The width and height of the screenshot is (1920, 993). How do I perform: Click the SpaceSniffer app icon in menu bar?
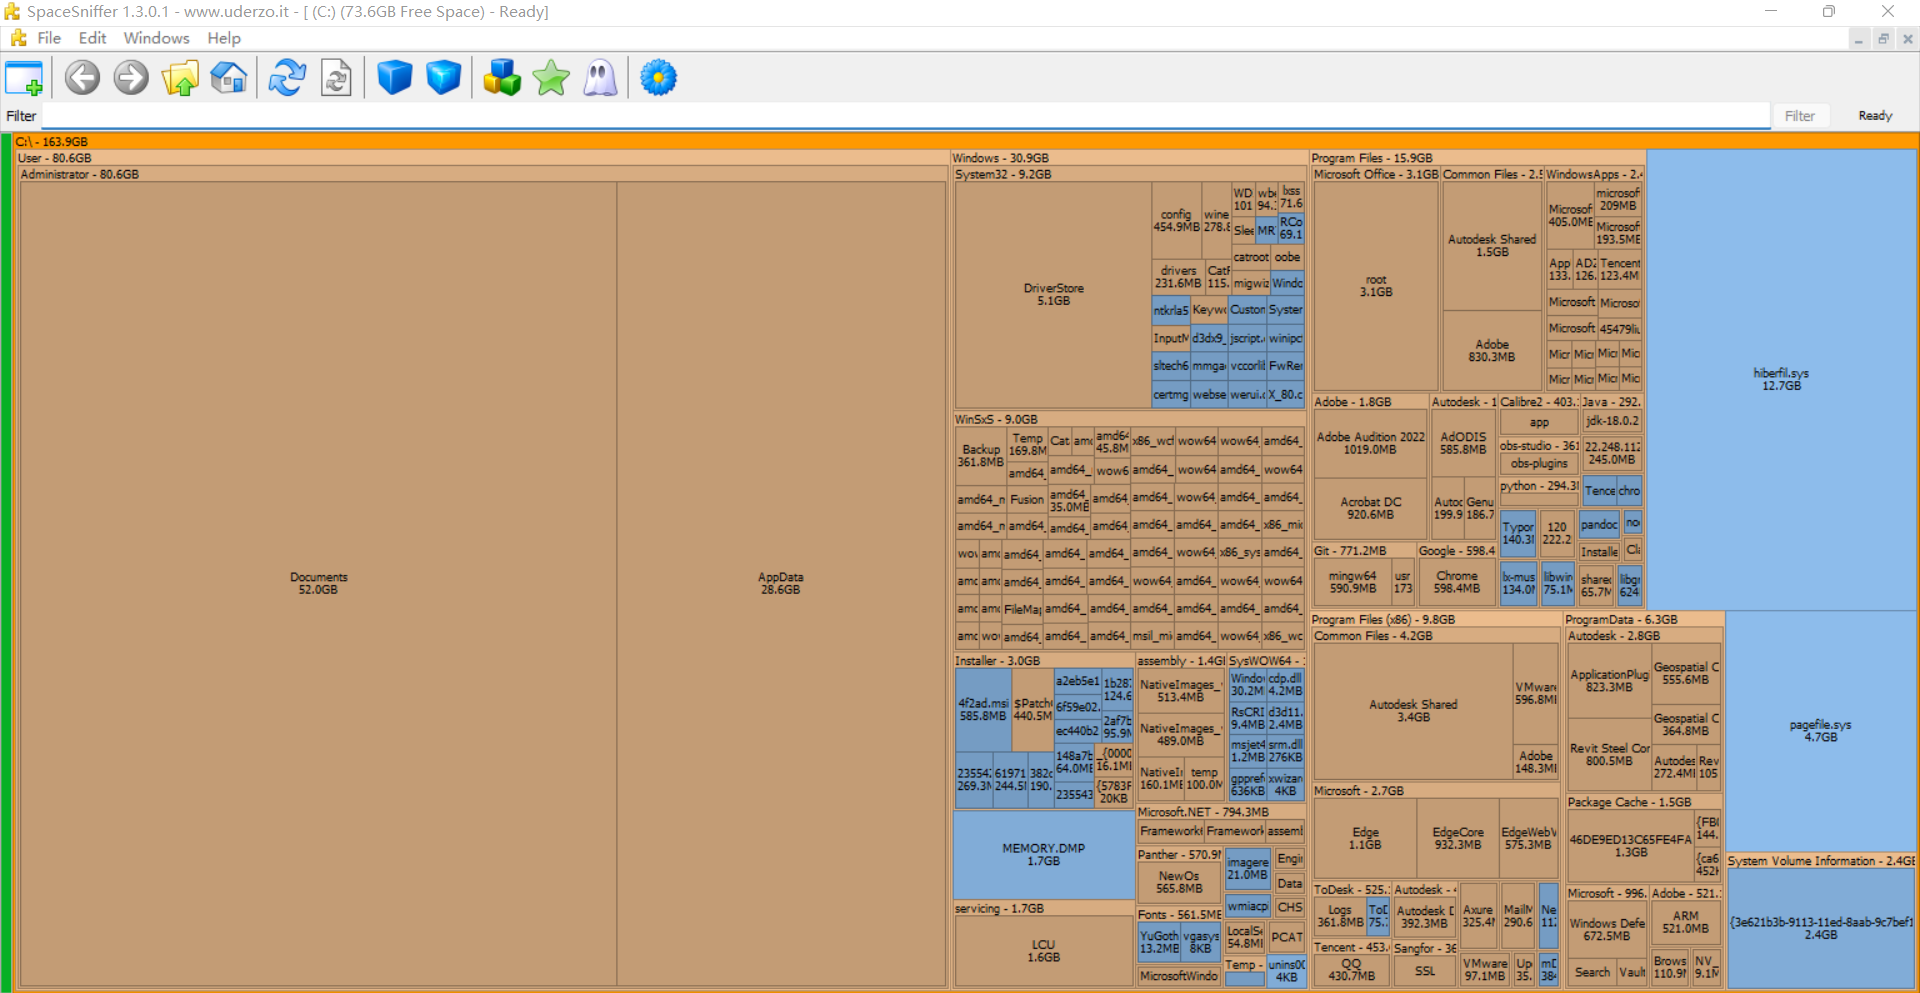point(18,38)
